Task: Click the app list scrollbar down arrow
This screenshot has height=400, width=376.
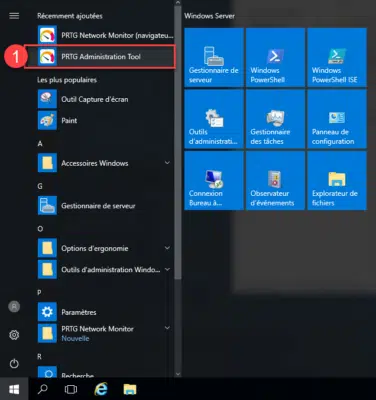Action: coord(178,374)
